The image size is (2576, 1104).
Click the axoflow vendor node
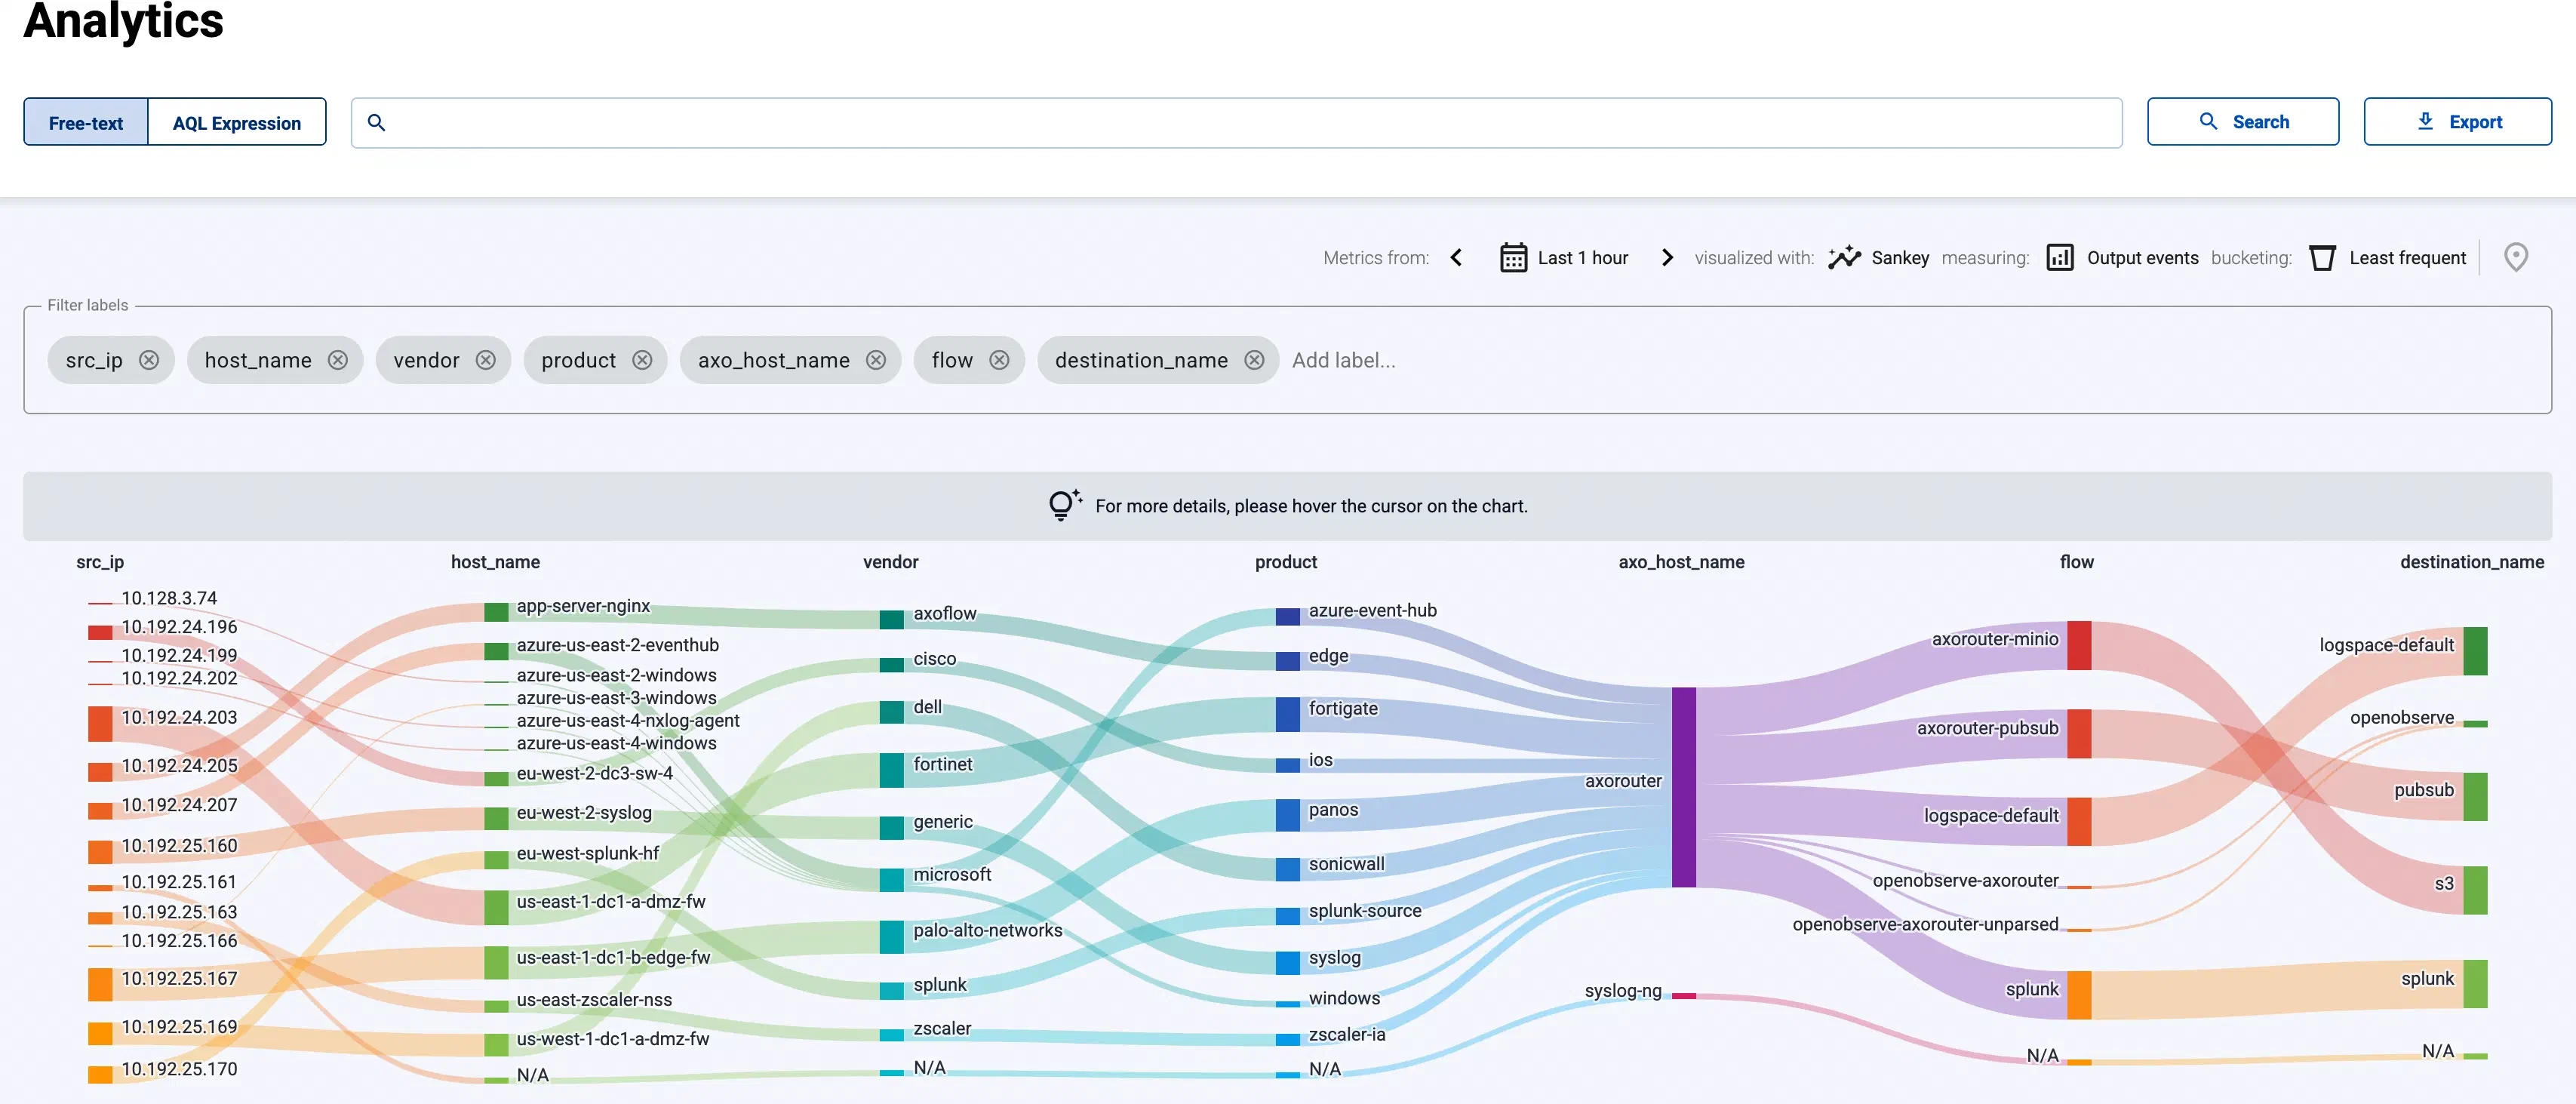(x=892, y=619)
